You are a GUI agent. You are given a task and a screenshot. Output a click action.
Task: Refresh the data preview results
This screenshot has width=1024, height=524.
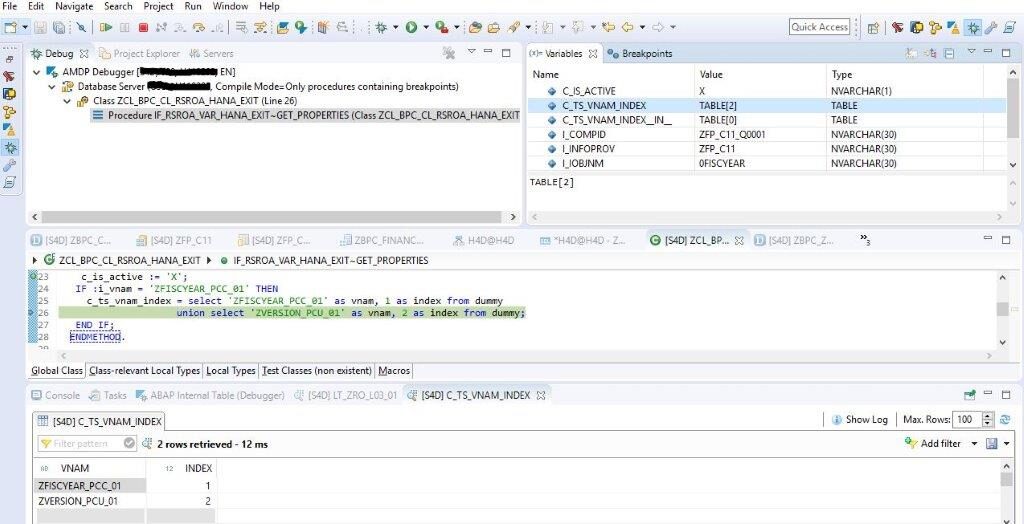coord(1005,420)
